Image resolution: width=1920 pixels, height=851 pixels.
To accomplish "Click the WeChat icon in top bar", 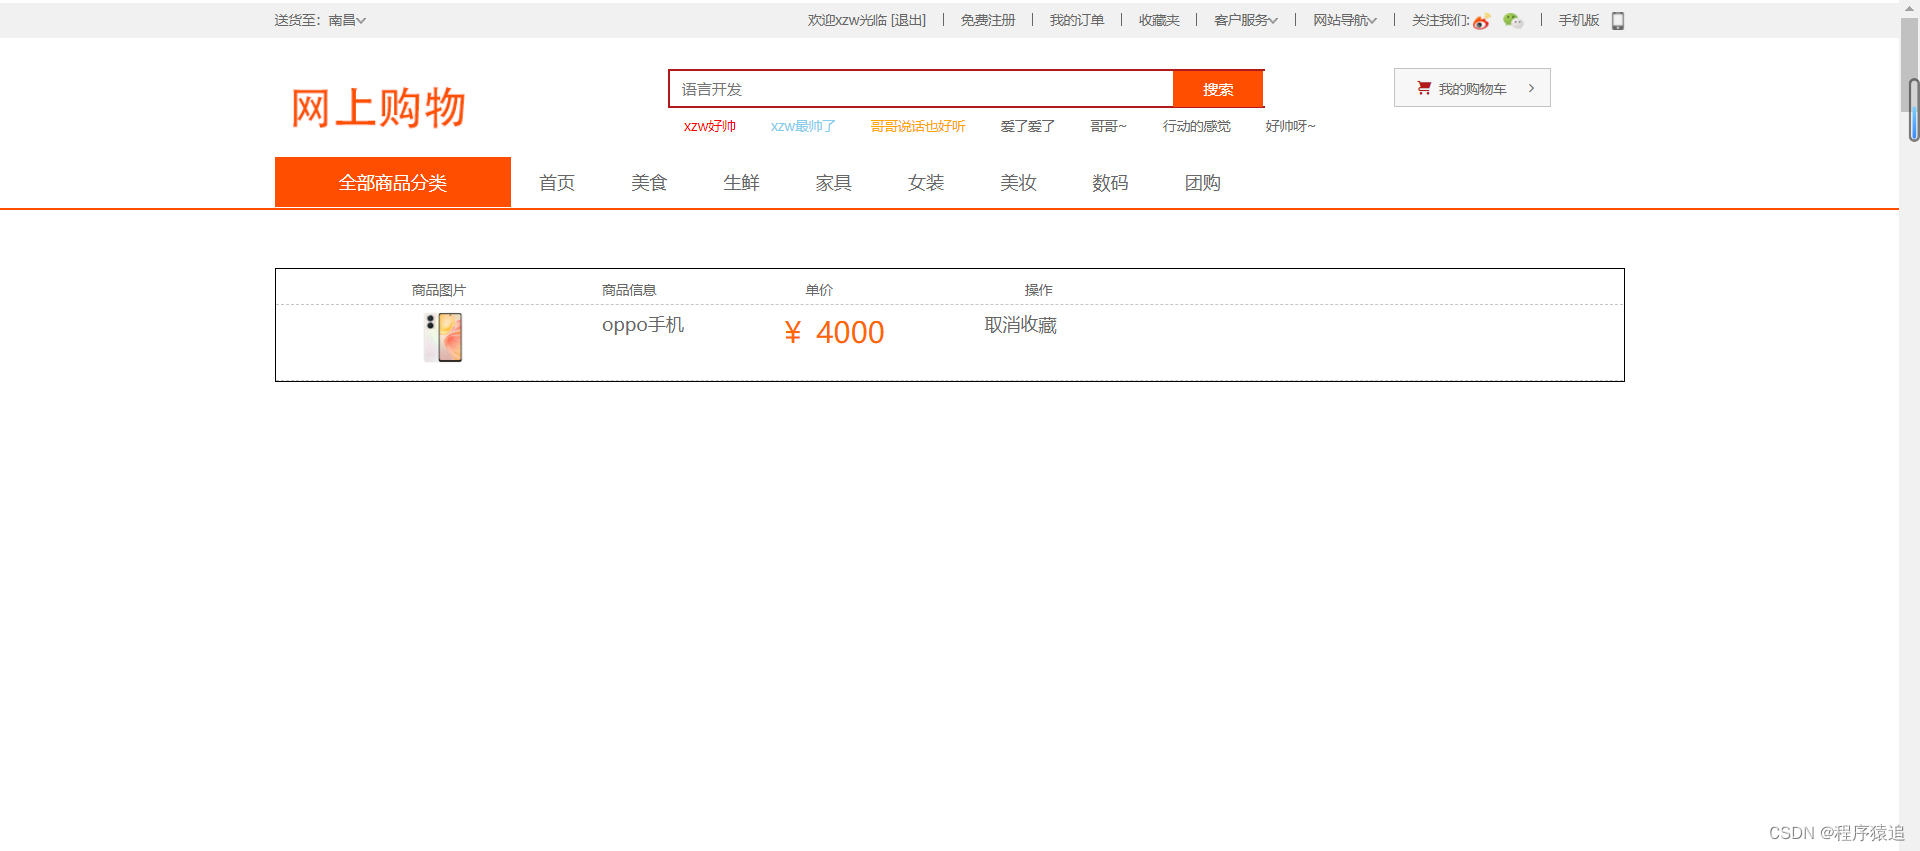I will tap(1512, 20).
